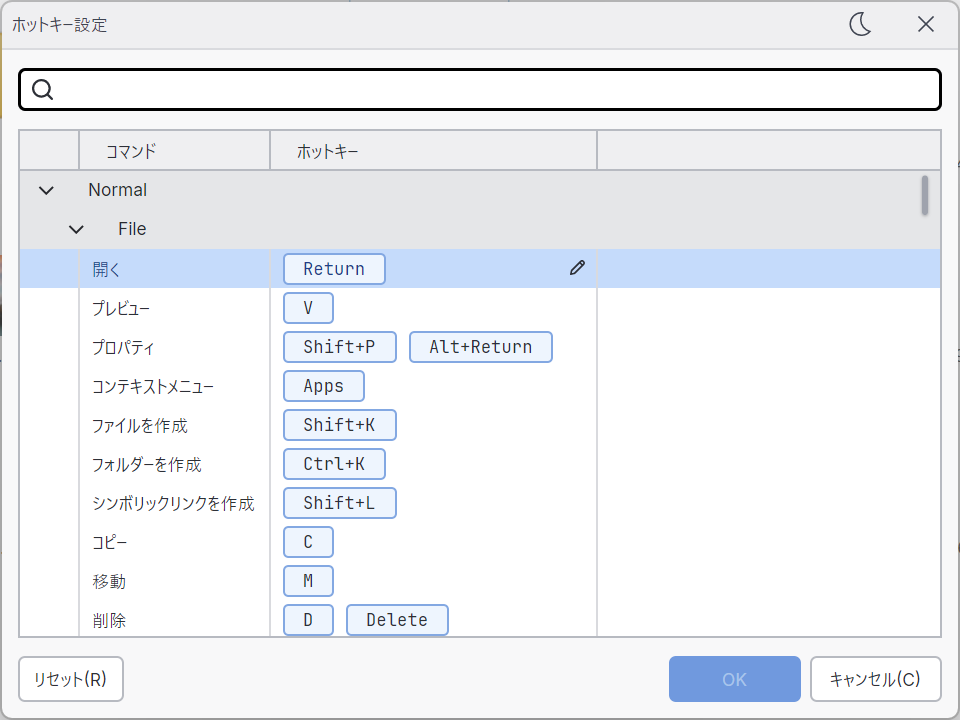Image resolution: width=960 pixels, height=720 pixels.
Task: Toggle dark mode with the moon icon
Action: (860, 25)
